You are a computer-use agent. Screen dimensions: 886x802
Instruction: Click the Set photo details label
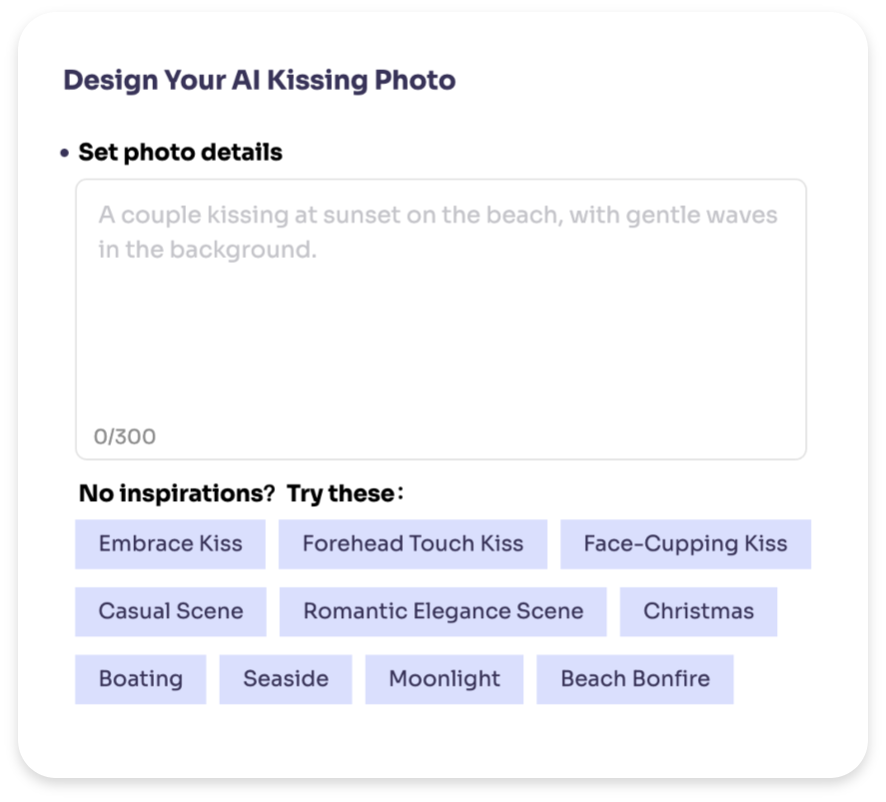click(x=180, y=153)
